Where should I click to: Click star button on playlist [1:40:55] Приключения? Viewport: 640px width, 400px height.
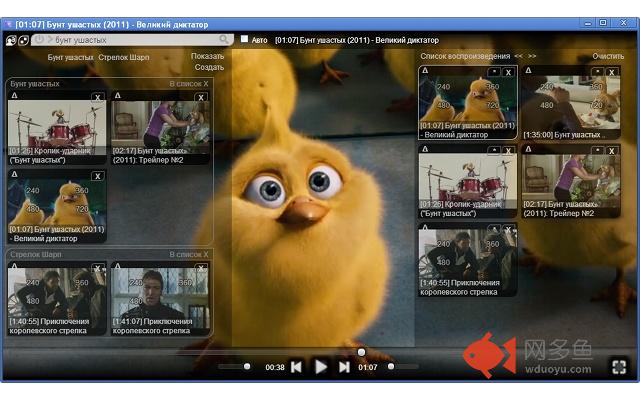494,229
